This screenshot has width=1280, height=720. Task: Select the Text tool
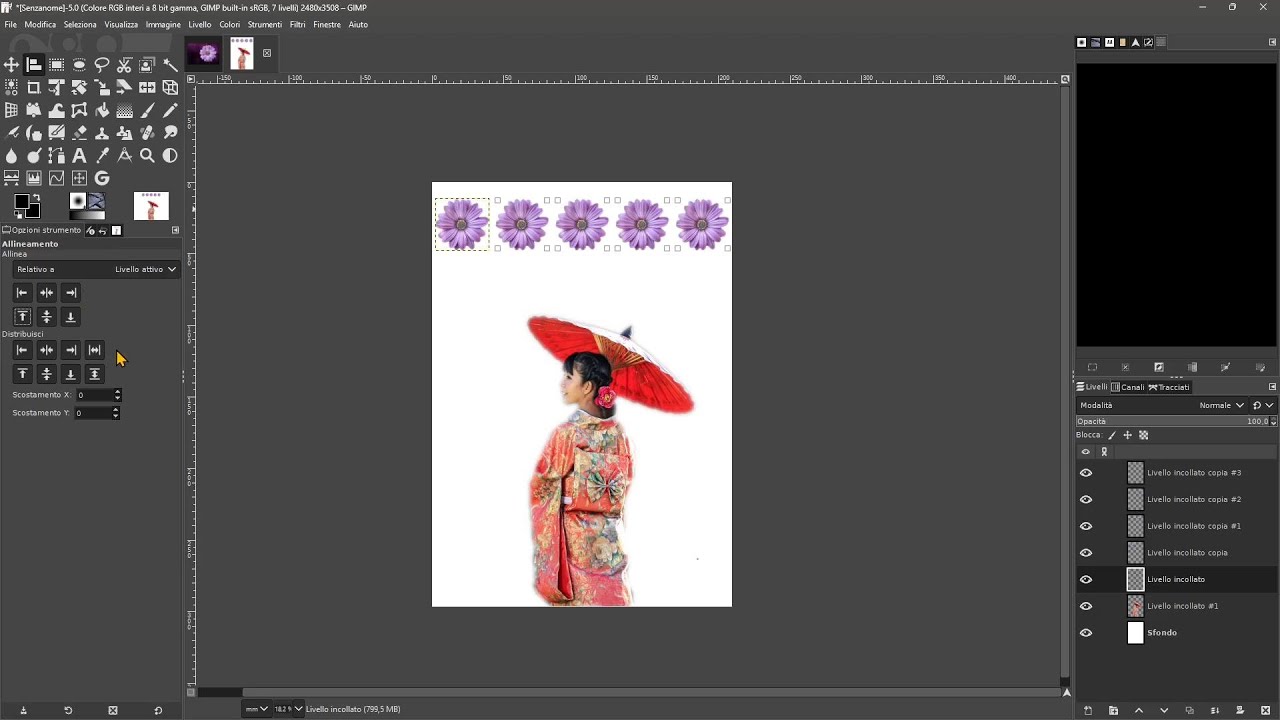point(79,156)
